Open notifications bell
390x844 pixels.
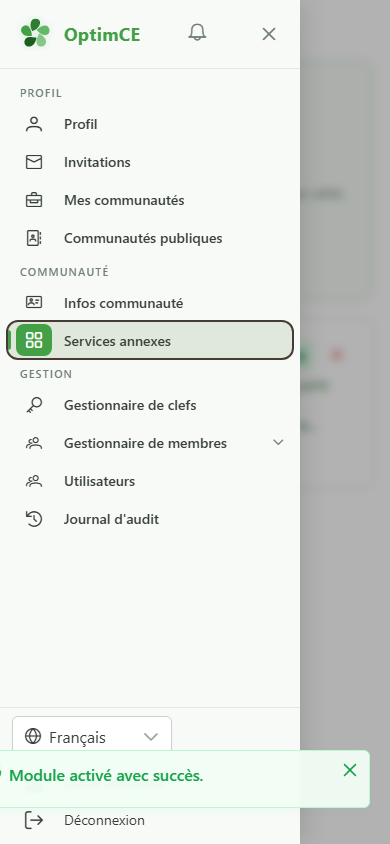pyautogui.click(x=197, y=33)
